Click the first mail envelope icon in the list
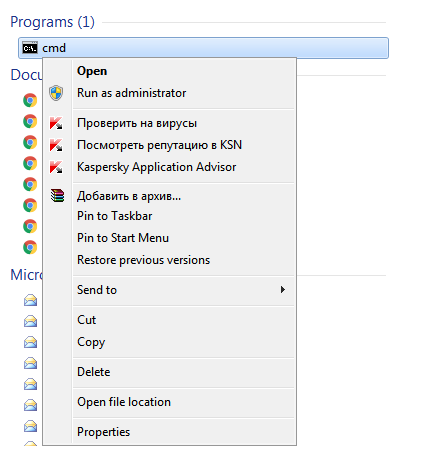This screenshot has width=429, height=454. point(30,300)
